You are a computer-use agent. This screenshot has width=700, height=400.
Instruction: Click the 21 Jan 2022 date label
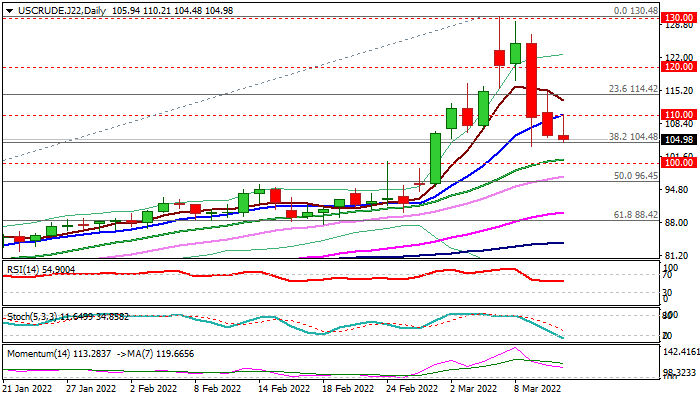pos(27,388)
